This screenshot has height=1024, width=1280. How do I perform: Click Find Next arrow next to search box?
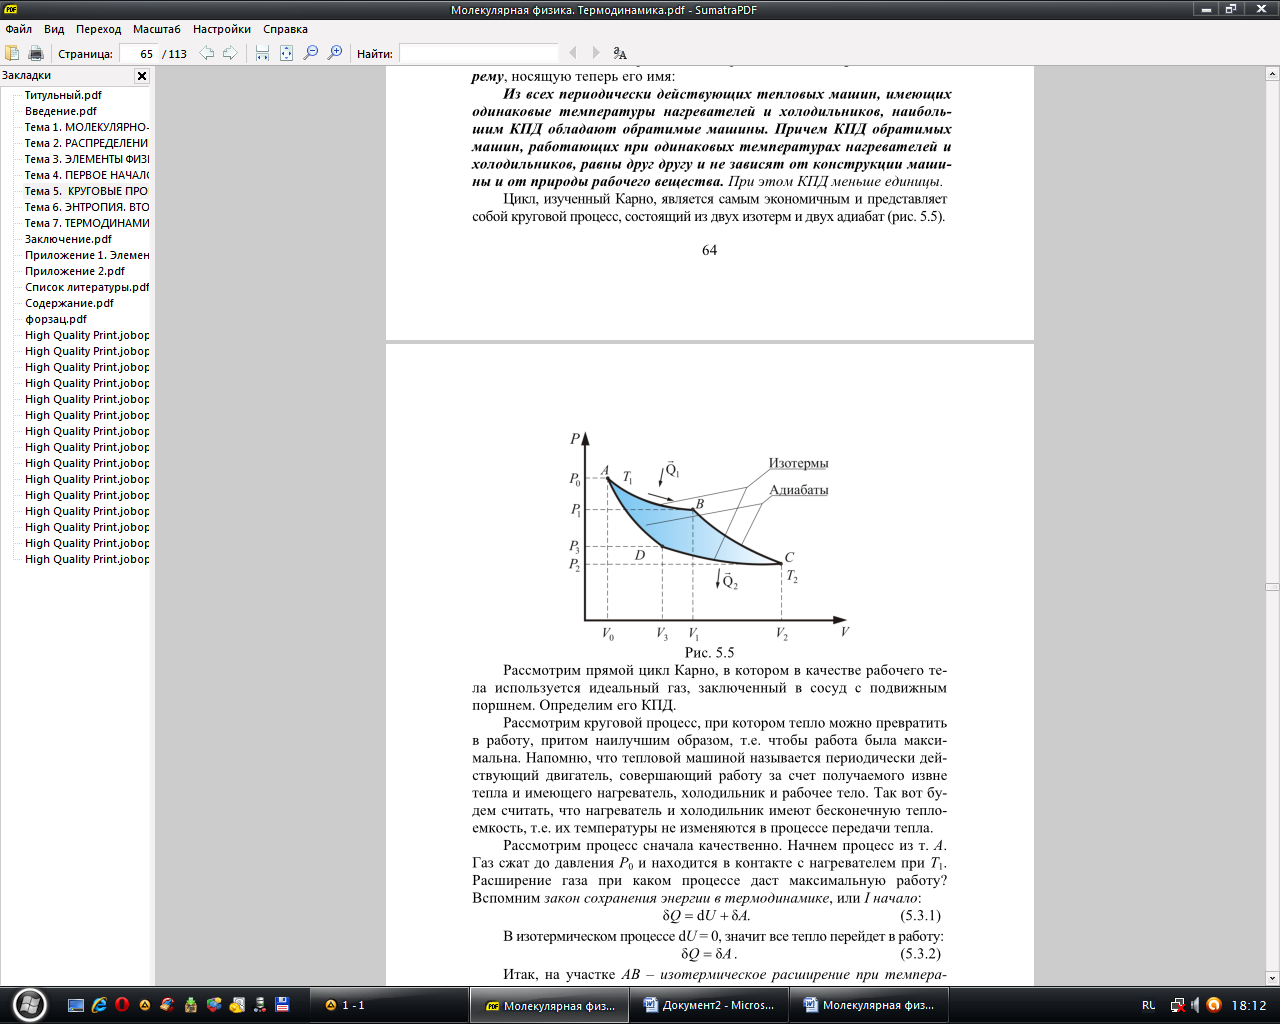(x=596, y=53)
